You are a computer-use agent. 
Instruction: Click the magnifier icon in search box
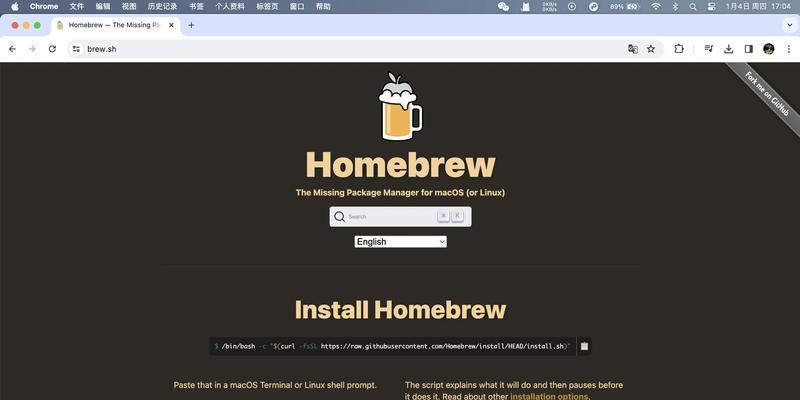pyautogui.click(x=339, y=216)
